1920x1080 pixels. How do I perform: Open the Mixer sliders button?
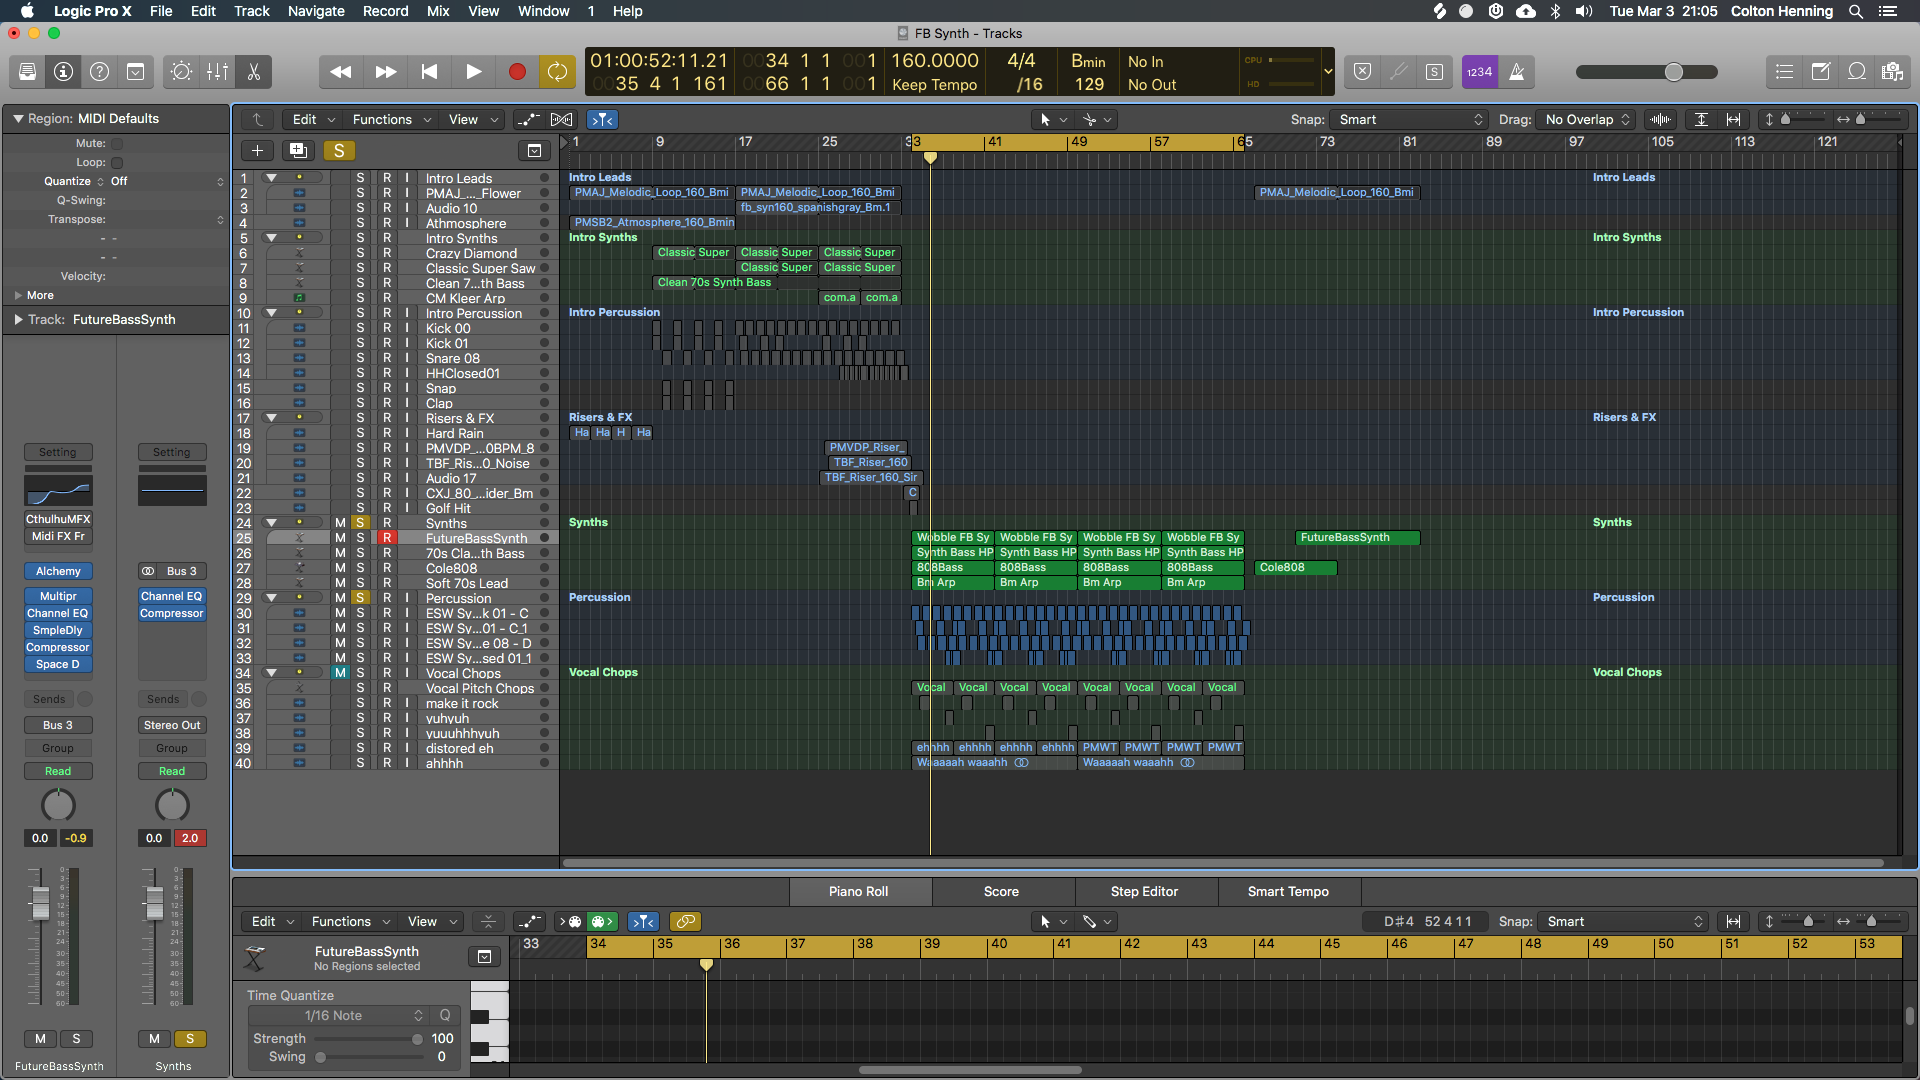pyautogui.click(x=217, y=72)
